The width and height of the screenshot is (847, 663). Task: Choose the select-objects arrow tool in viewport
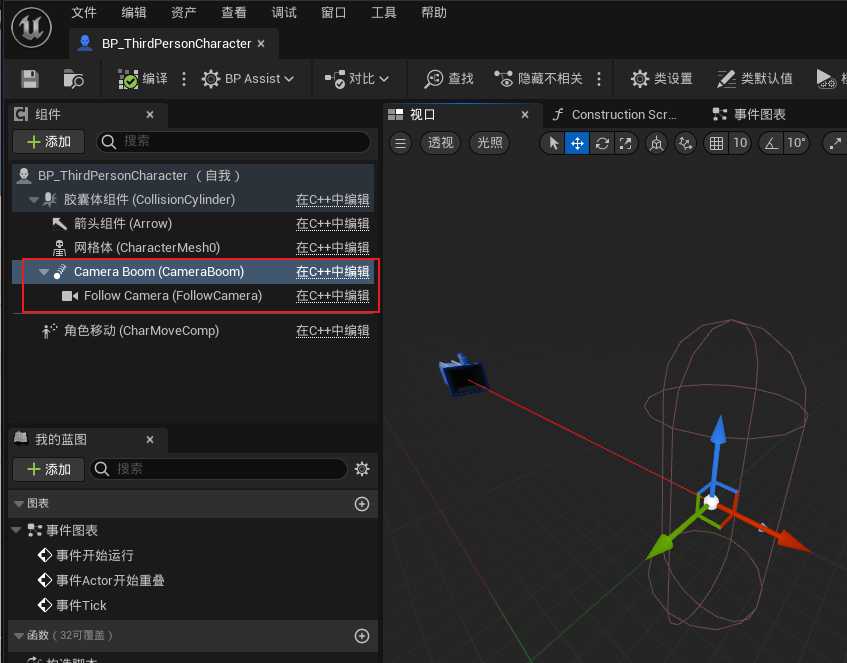pos(553,143)
